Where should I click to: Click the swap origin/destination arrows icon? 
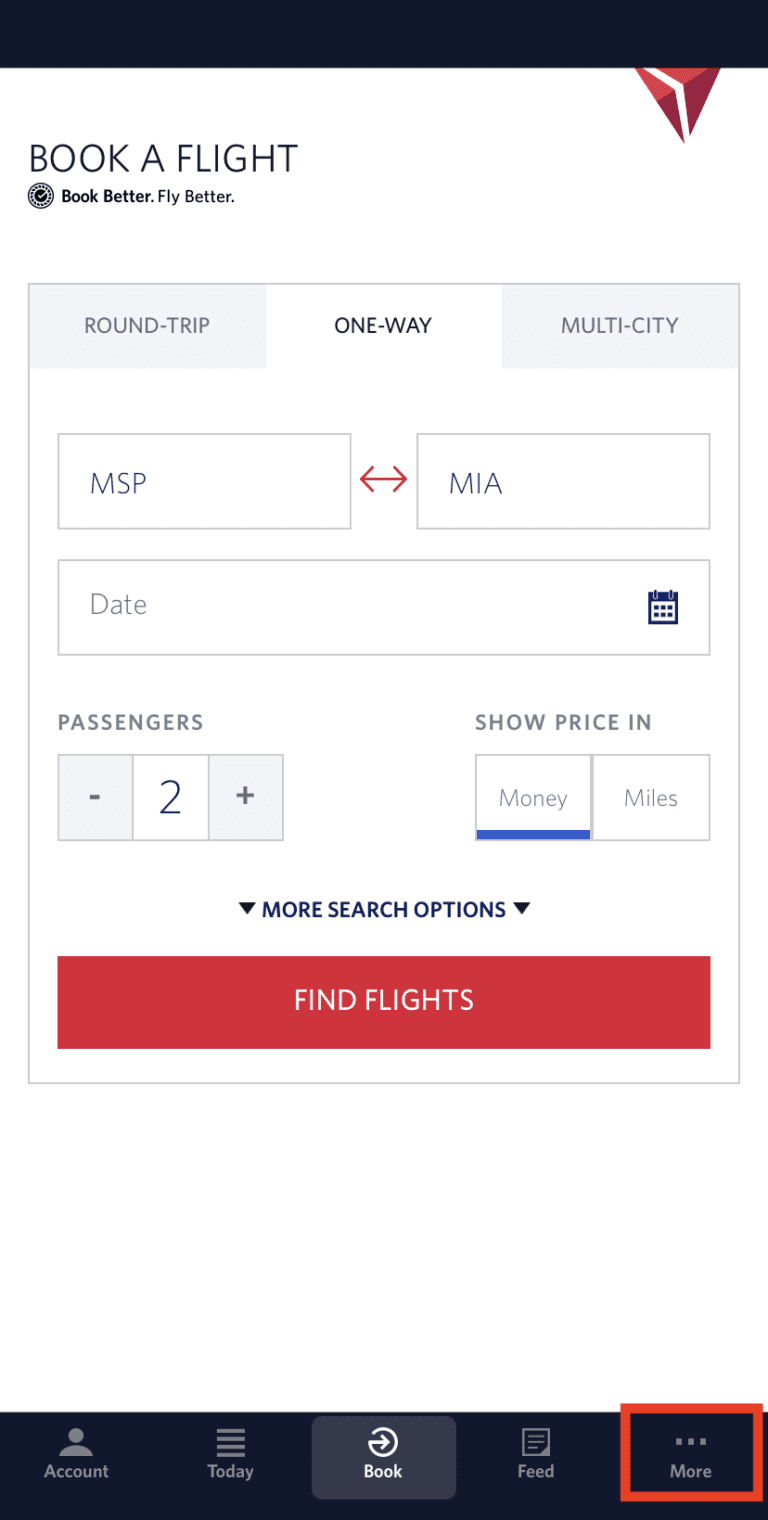coord(383,480)
